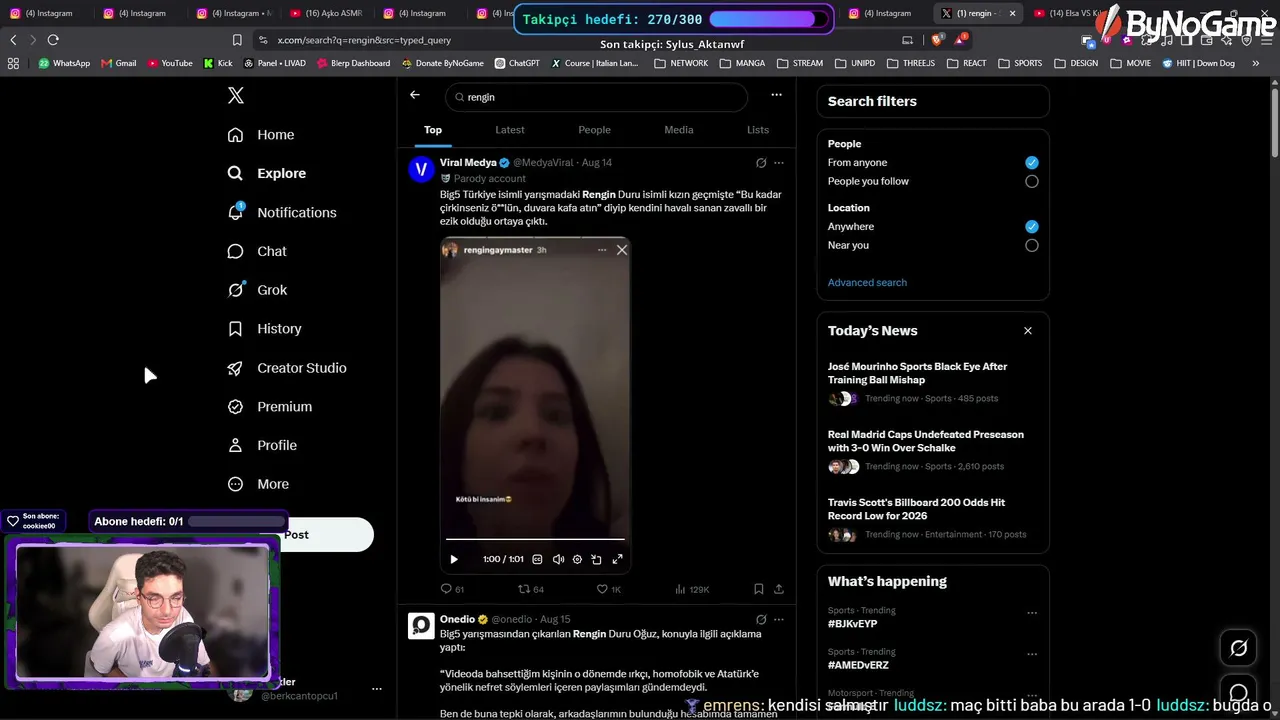Click the Grok icon on Viral Medya post
This screenshot has width=1280, height=720.
(761, 163)
